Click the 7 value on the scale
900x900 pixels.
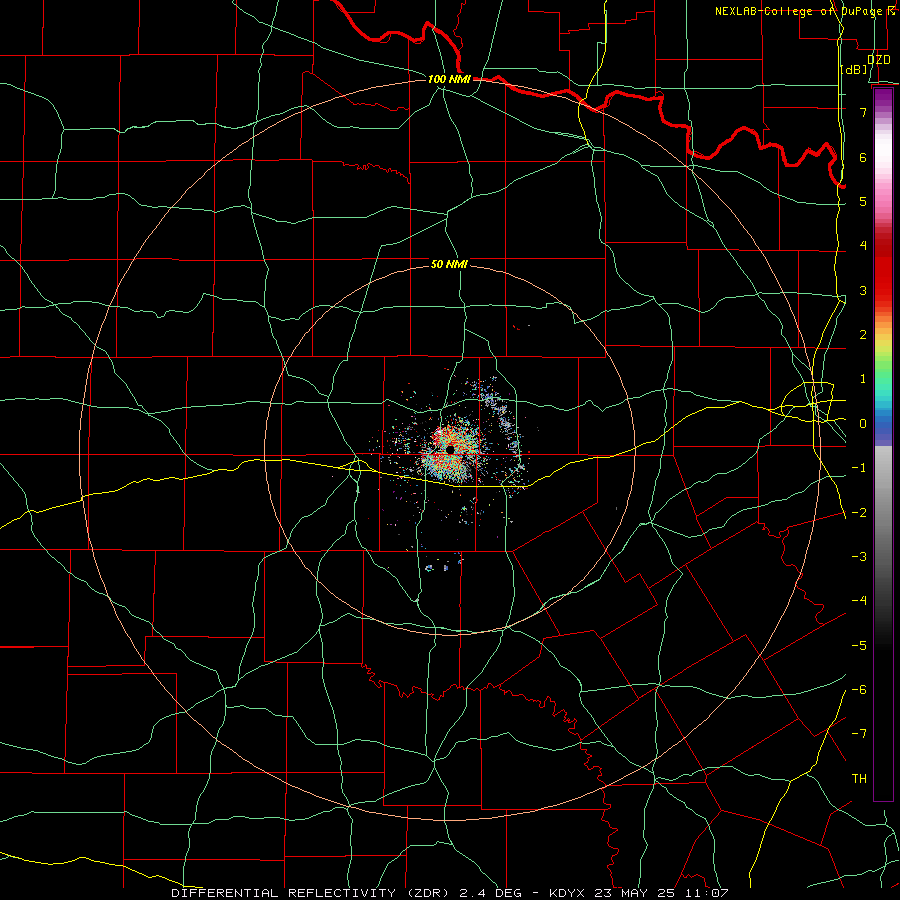click(x=863, y=112)
